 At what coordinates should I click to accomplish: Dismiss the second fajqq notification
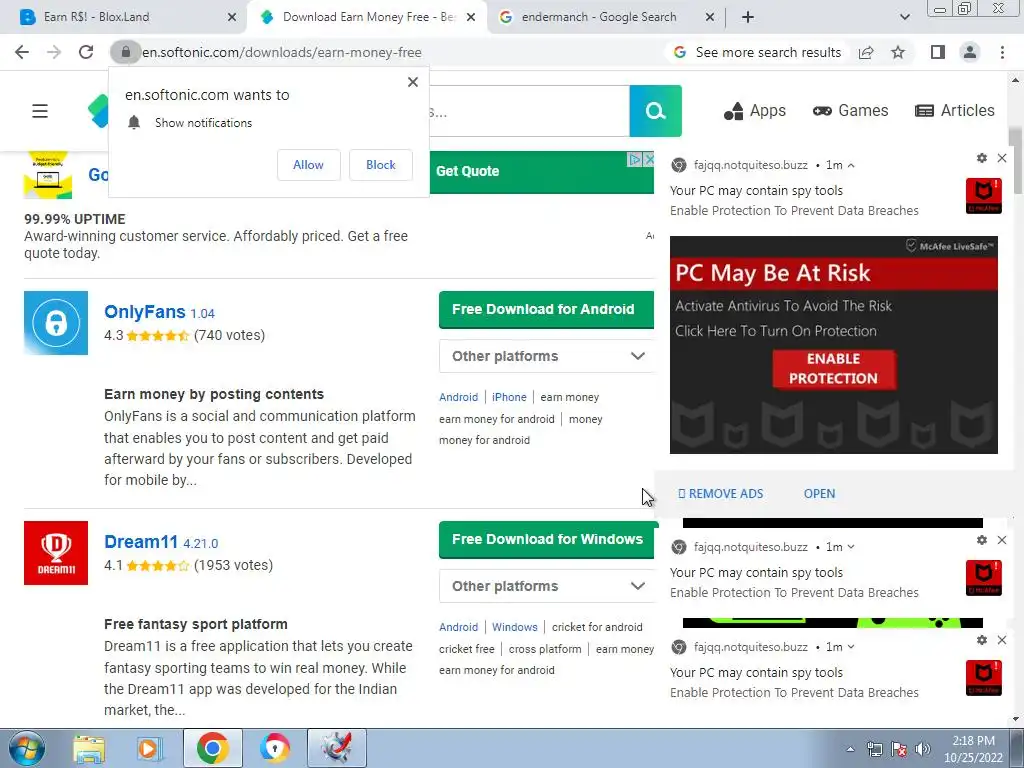point(1002,540)
